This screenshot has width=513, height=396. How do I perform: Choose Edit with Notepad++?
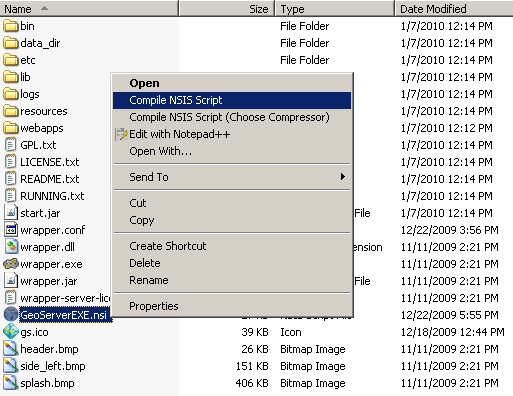[232, 134]
